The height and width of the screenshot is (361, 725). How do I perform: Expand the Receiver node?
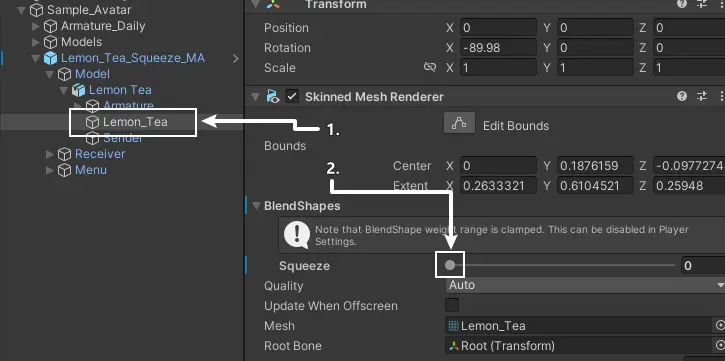point(49,154)
